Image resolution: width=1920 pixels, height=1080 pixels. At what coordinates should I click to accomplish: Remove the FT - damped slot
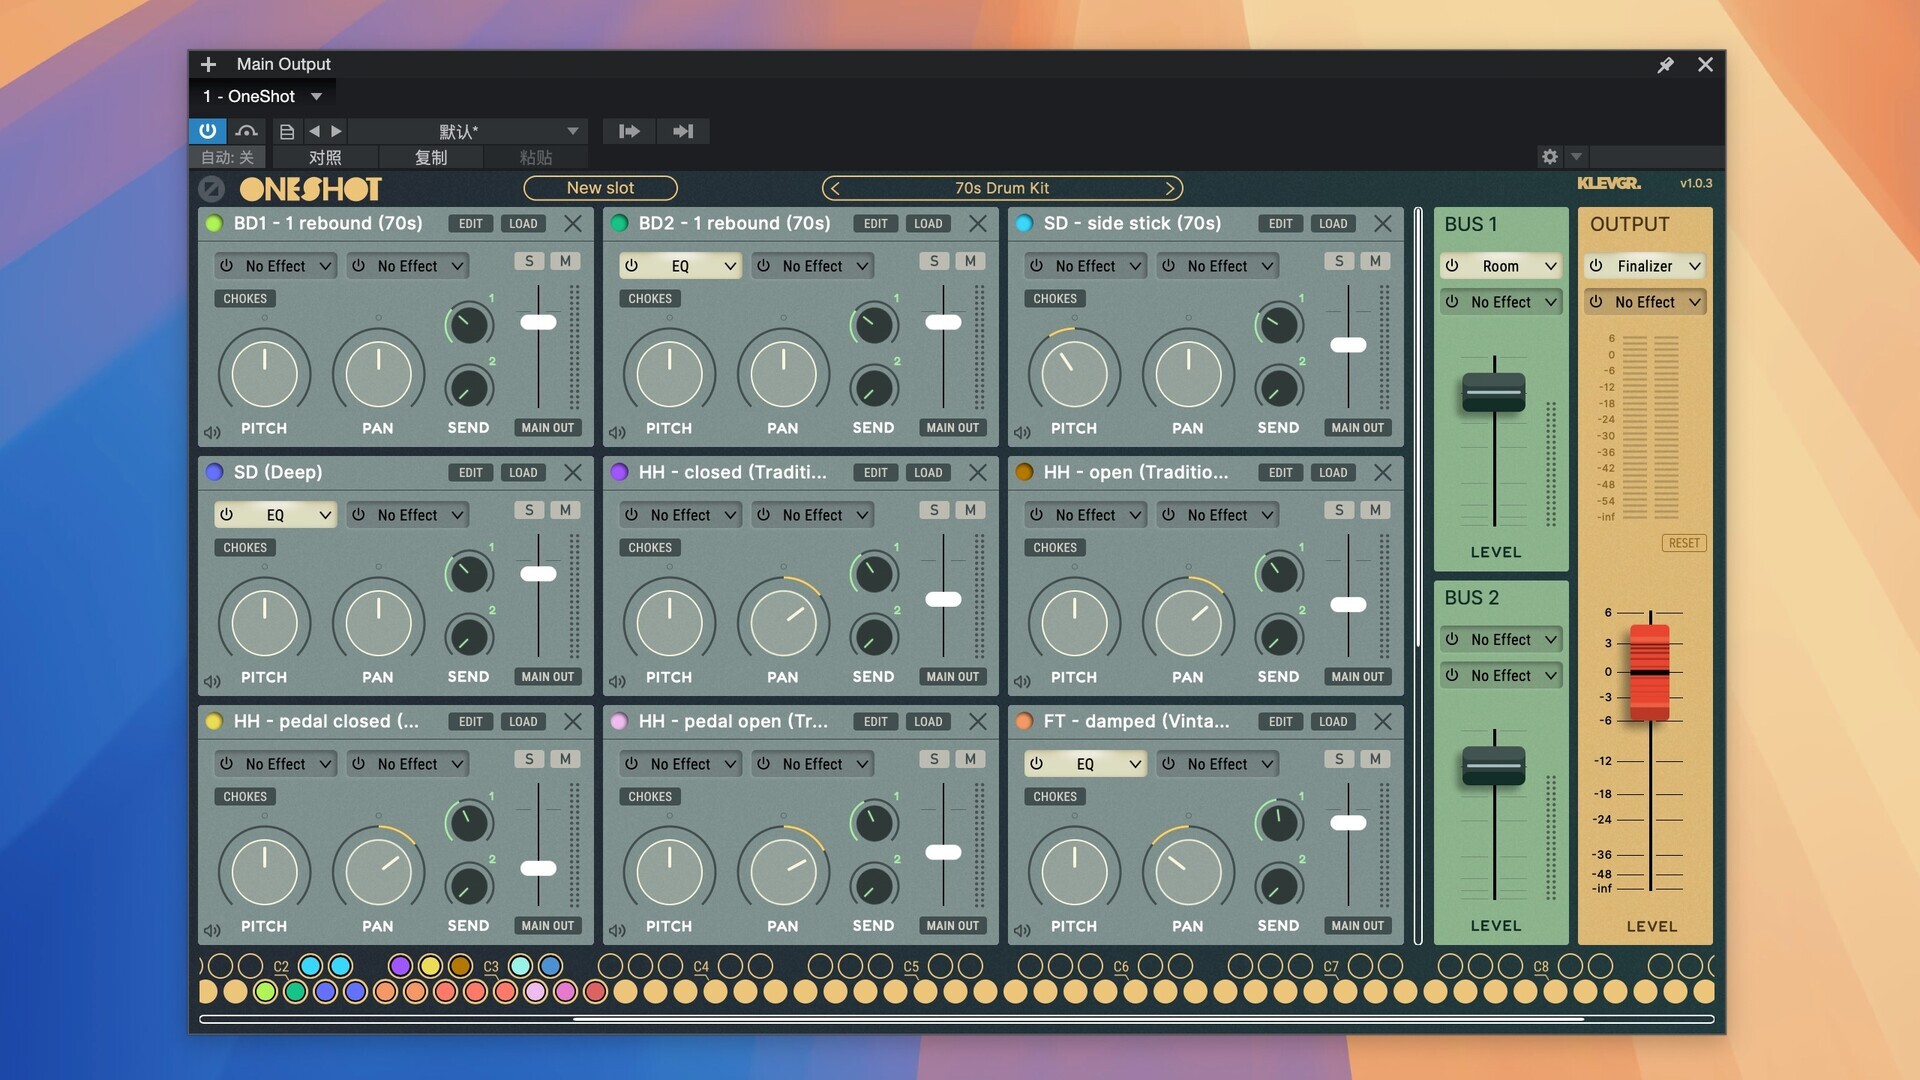(1383, 721)
